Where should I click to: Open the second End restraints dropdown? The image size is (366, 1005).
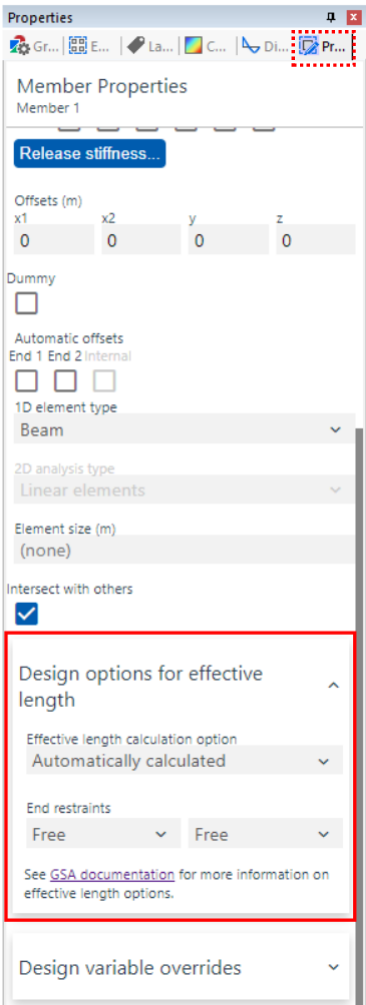point(265,834)
